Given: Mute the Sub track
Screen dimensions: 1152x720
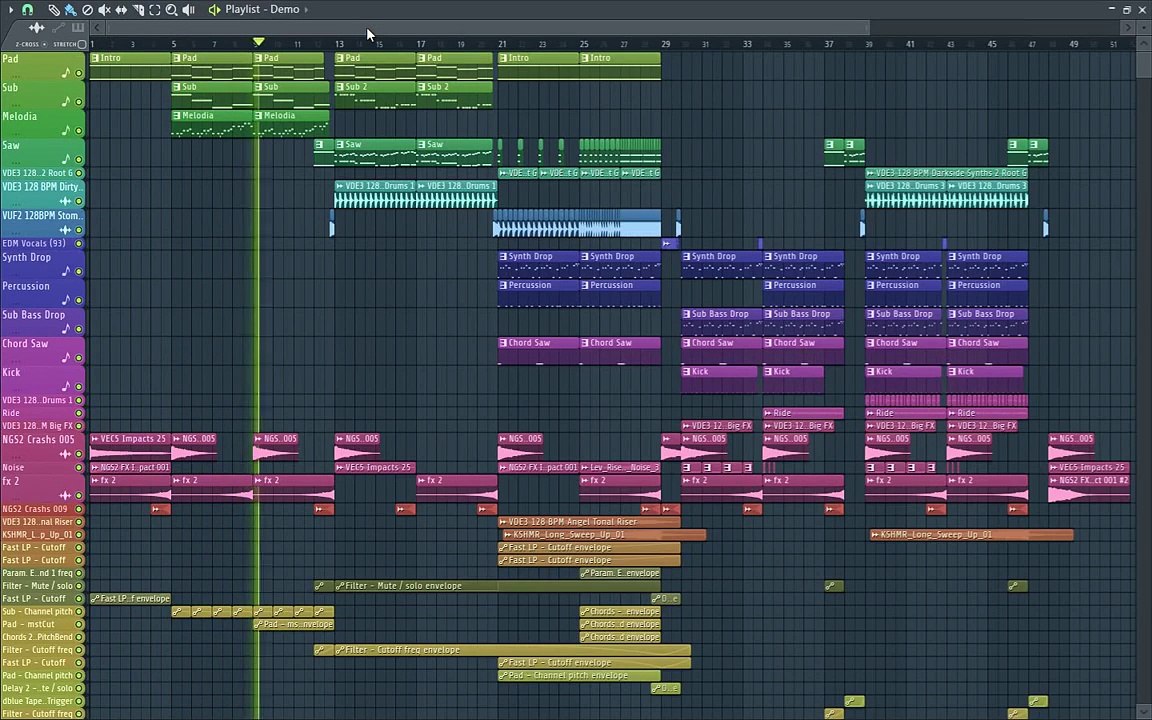Looking at the screenshot, I should click(79, 101).
